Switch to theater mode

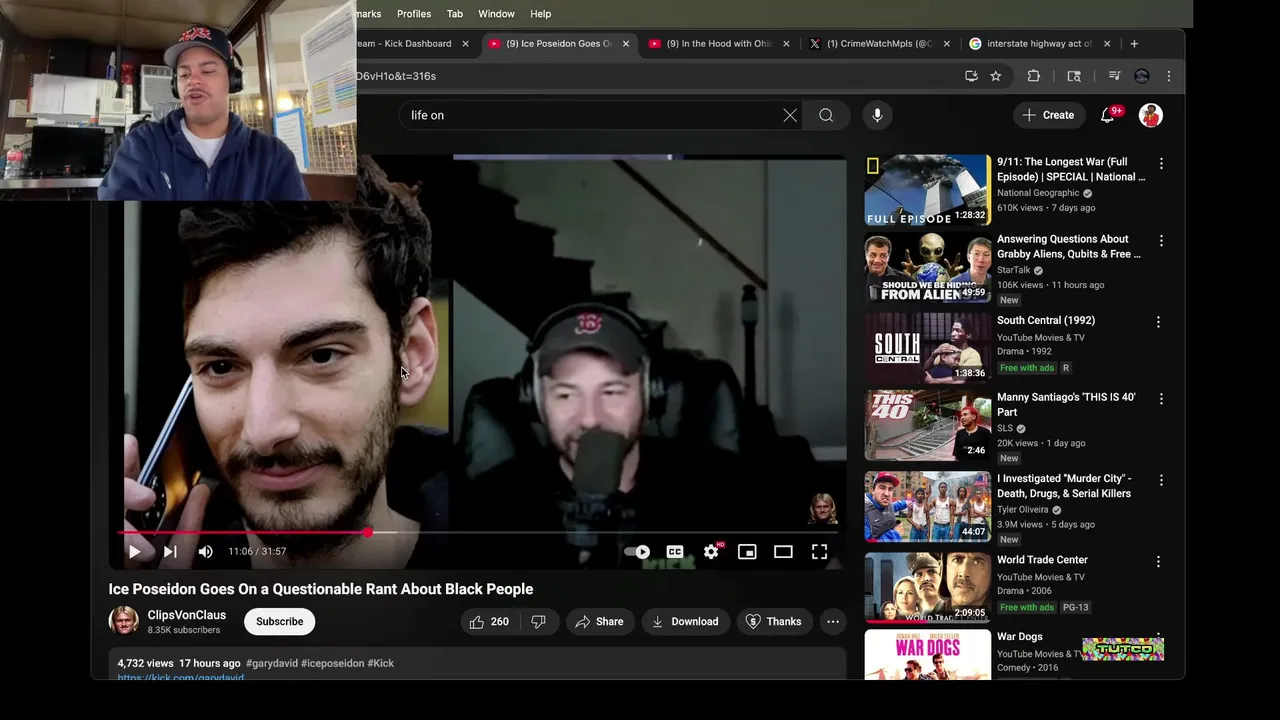coord(783,551)
